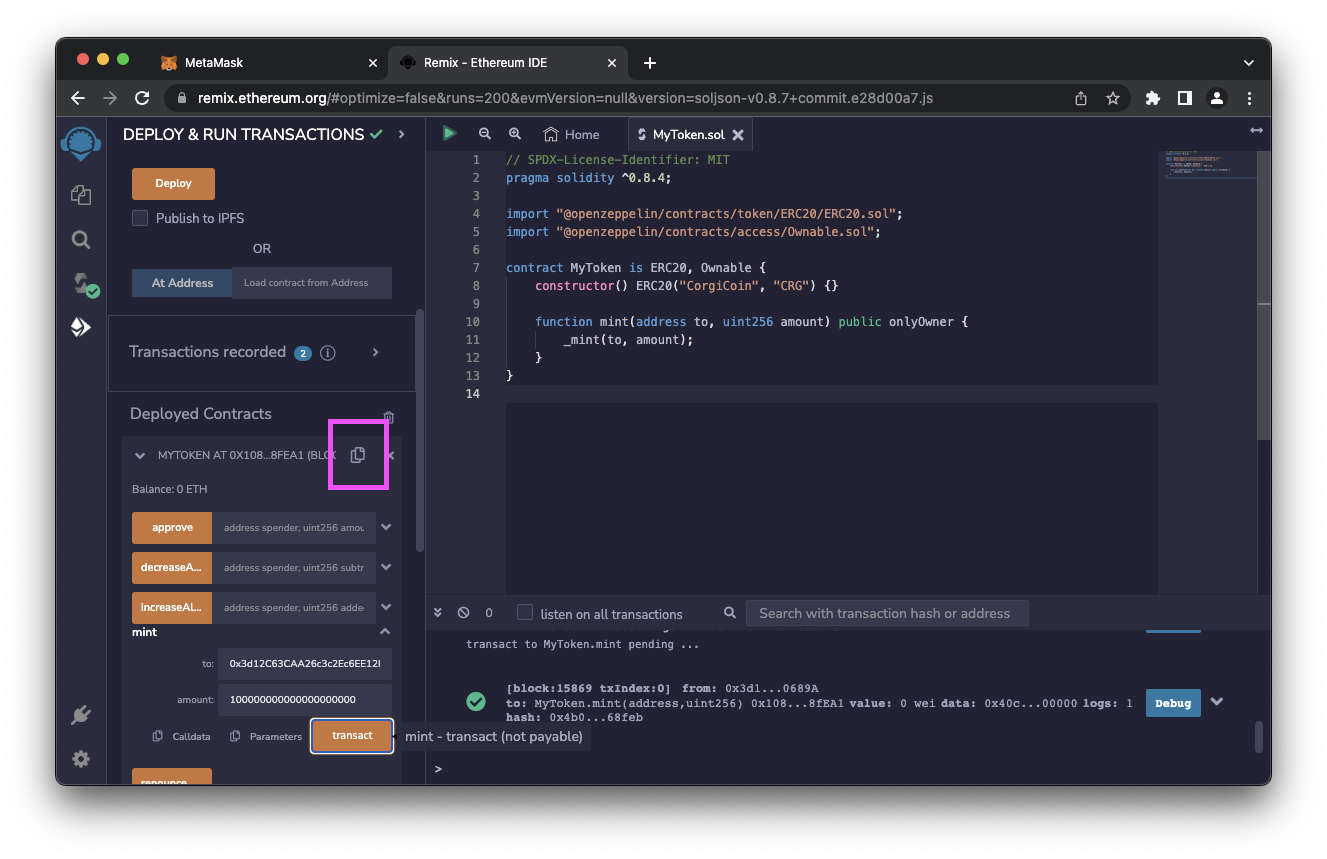This screenshot has width=1327, height=859.
Task: Open the Plugin manager plug icon
Action: click(81, 715)
